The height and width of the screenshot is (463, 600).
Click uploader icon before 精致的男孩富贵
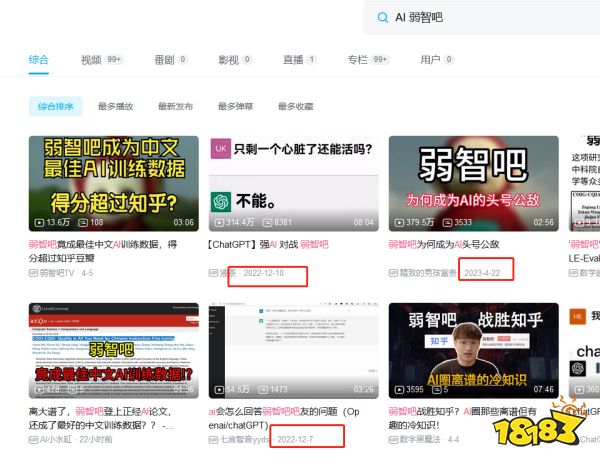coord(393,273)
